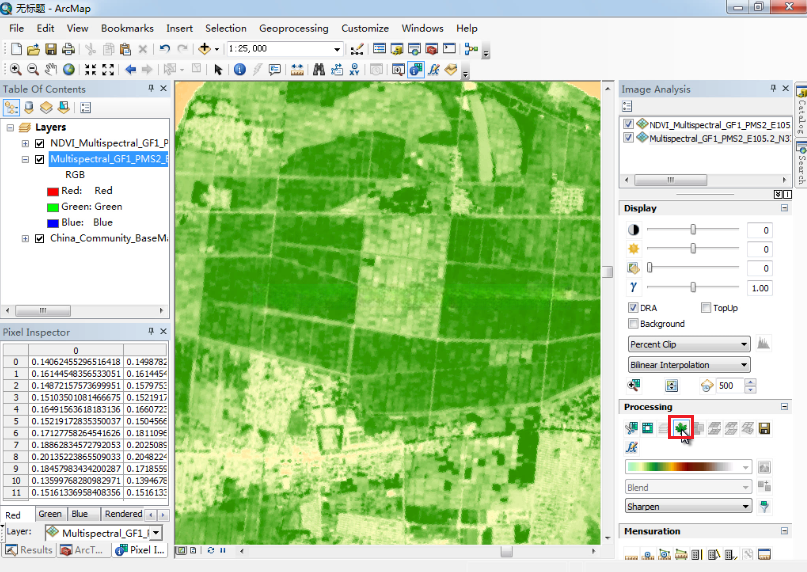Click the Export save icon in Processing

point(765,429)
